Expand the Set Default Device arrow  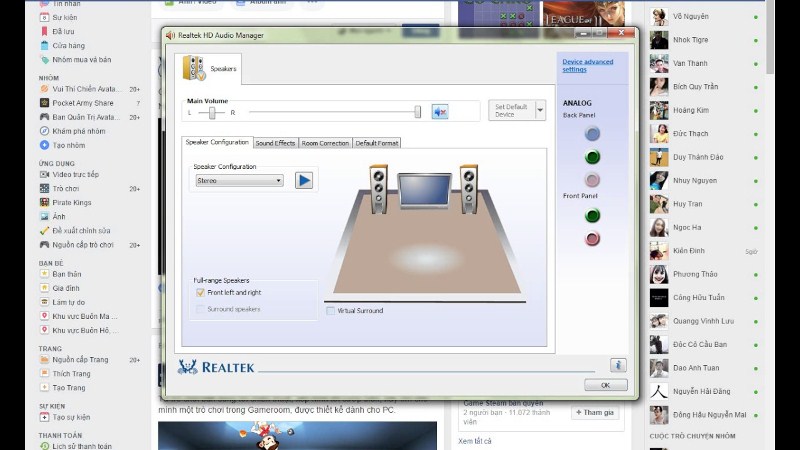click(540, 110)
